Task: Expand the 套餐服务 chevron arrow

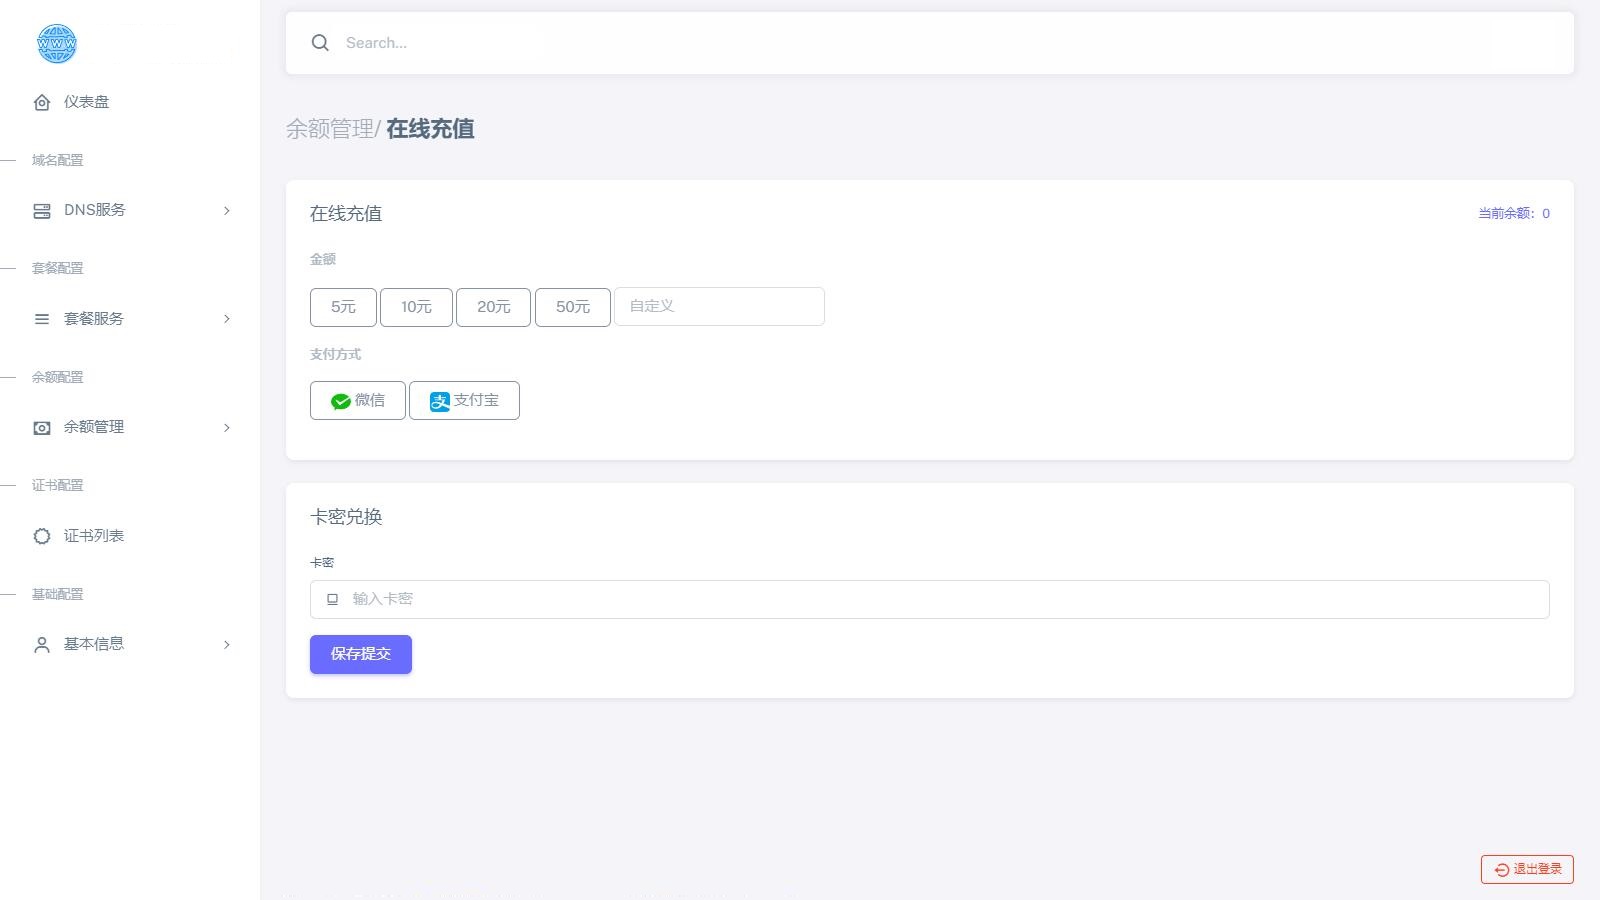Action: pos(227,319)
